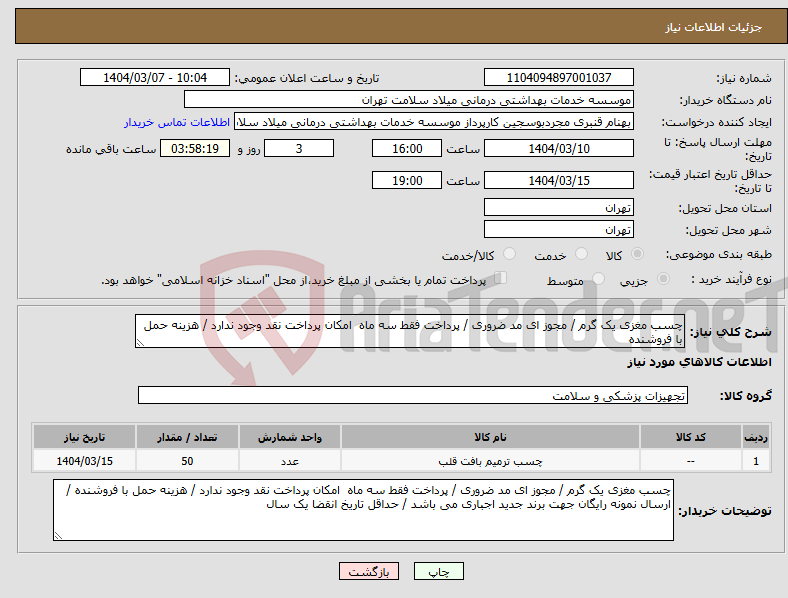The image size is (788, 598).
Task: Click the واحد شمارش column header
Action: 290,437
